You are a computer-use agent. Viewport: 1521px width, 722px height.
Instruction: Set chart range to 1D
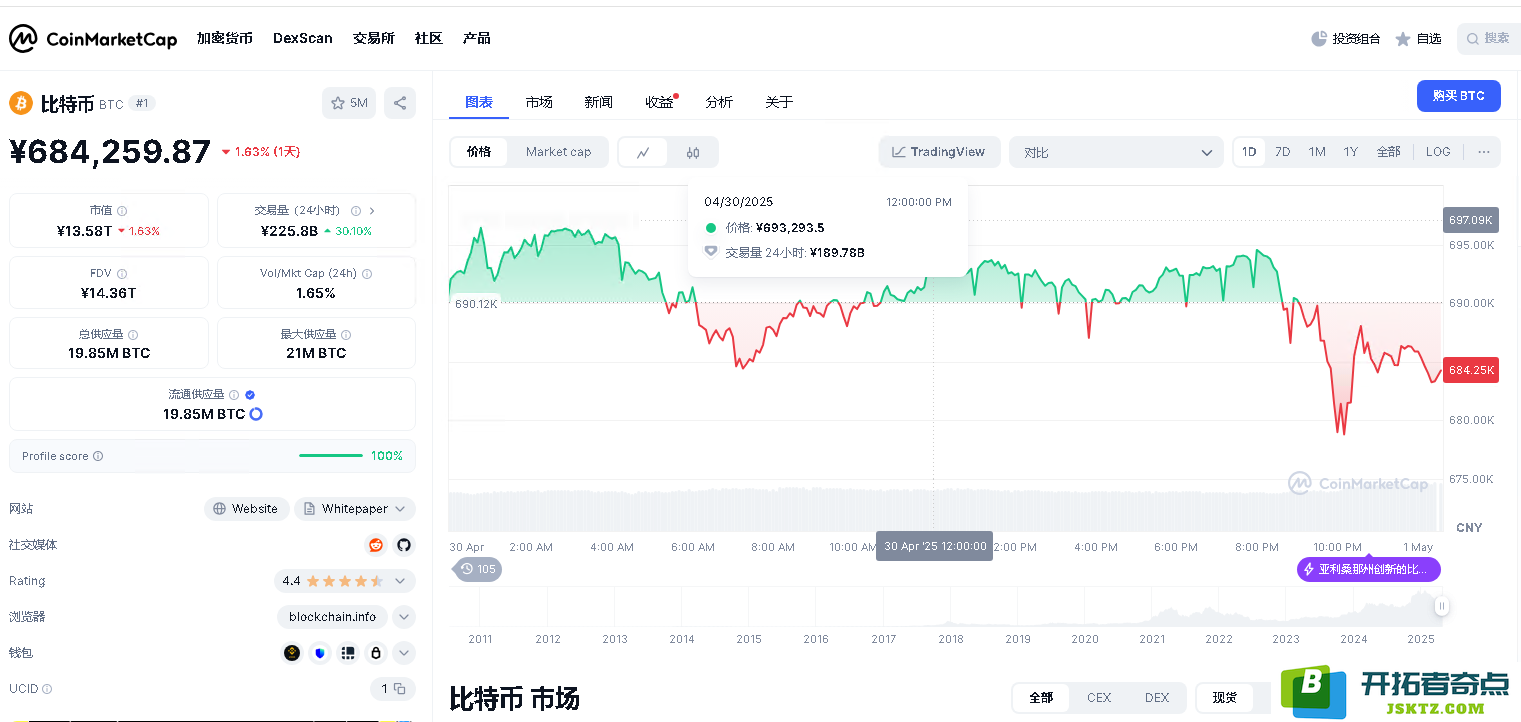pyautogui.click(x=1249, y=152)
